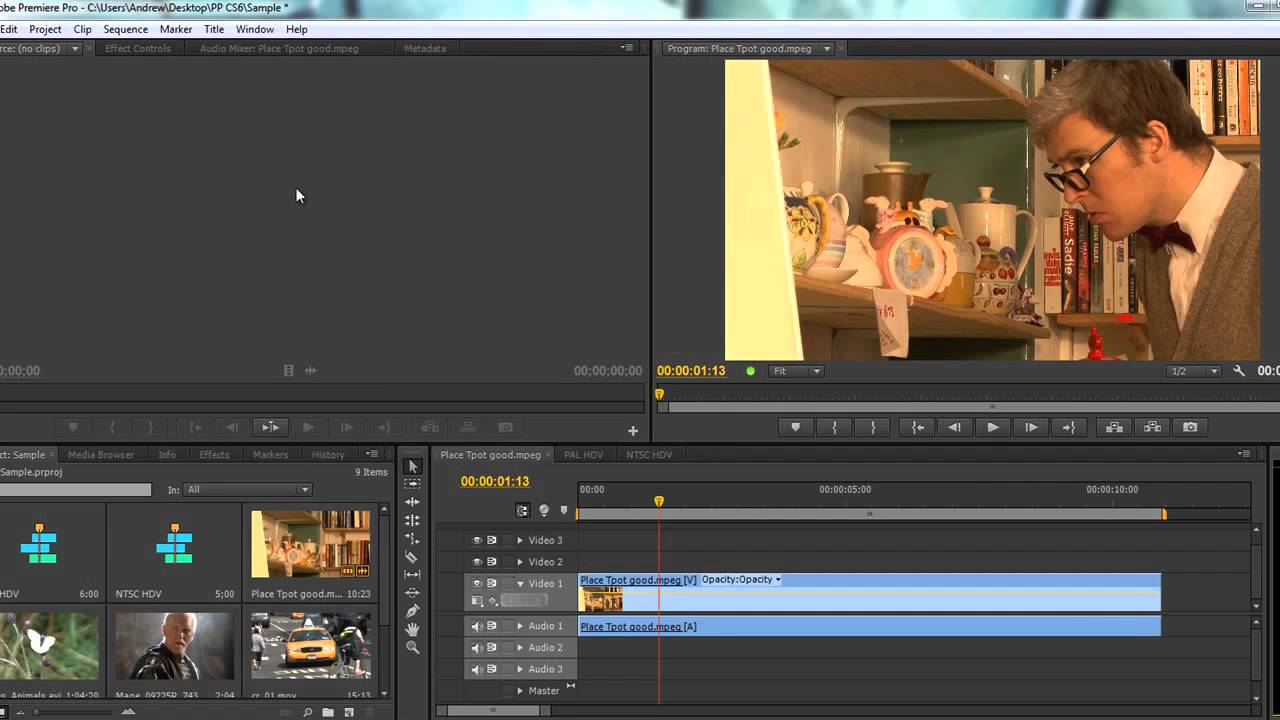Mute Audio 2 track output
1280x720 pixels.
pyautogui.click(x=477, y=648)
